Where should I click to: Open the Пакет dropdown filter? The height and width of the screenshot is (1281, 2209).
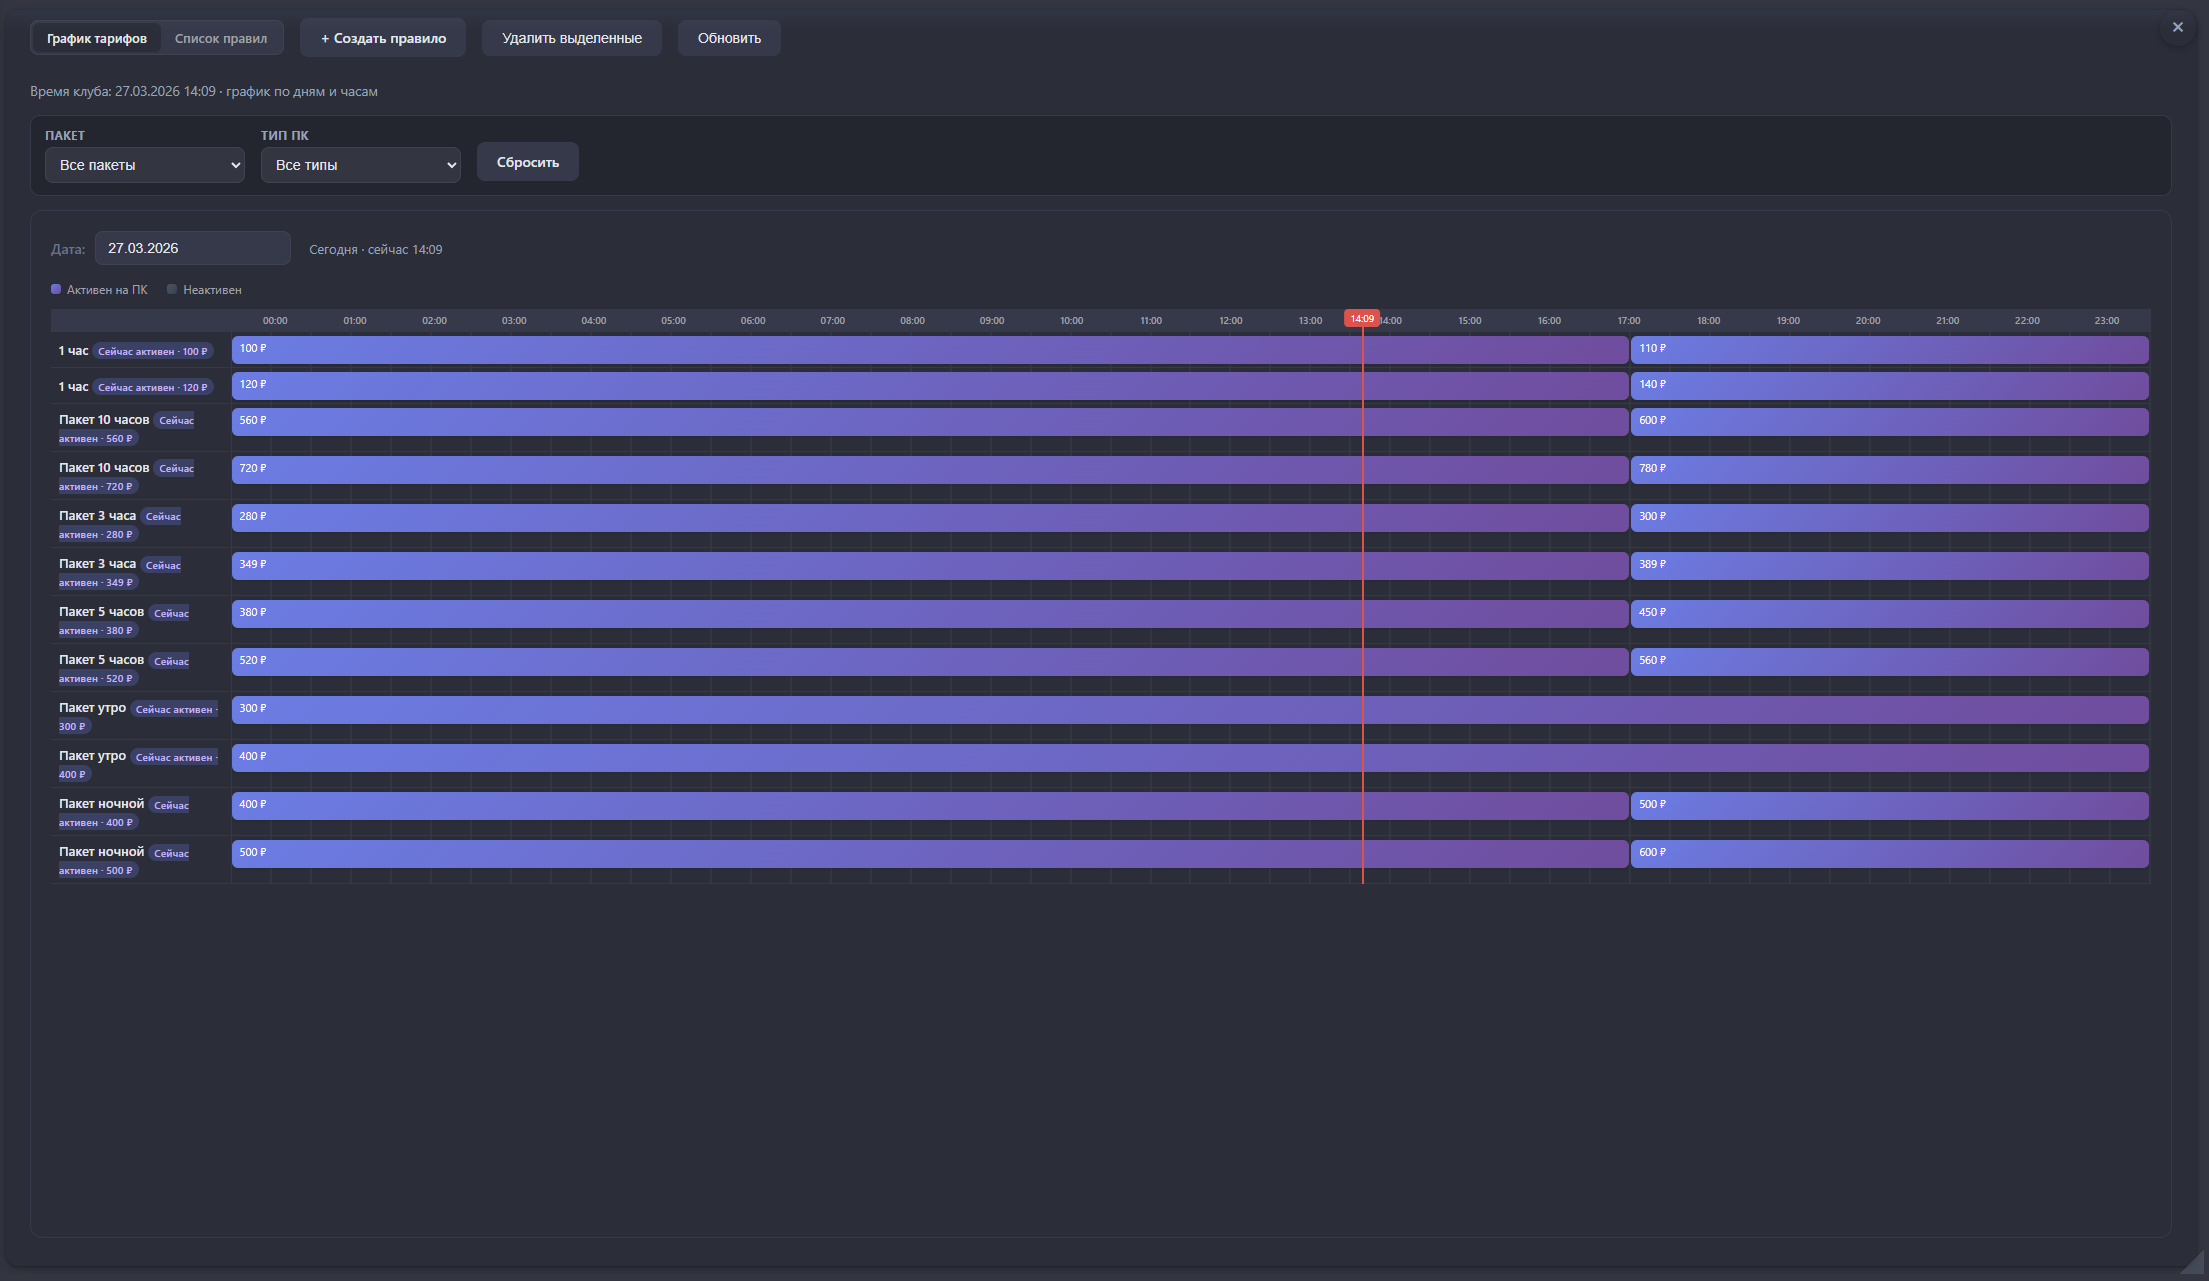point(145,165)
